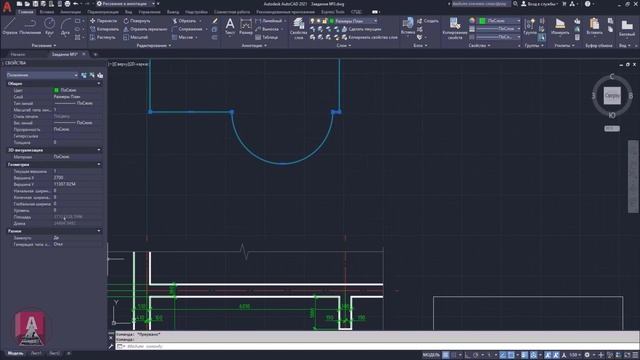
Task: Click the Plot (print) icon in quick access toolbar
Action: click(x=67, y=4)
